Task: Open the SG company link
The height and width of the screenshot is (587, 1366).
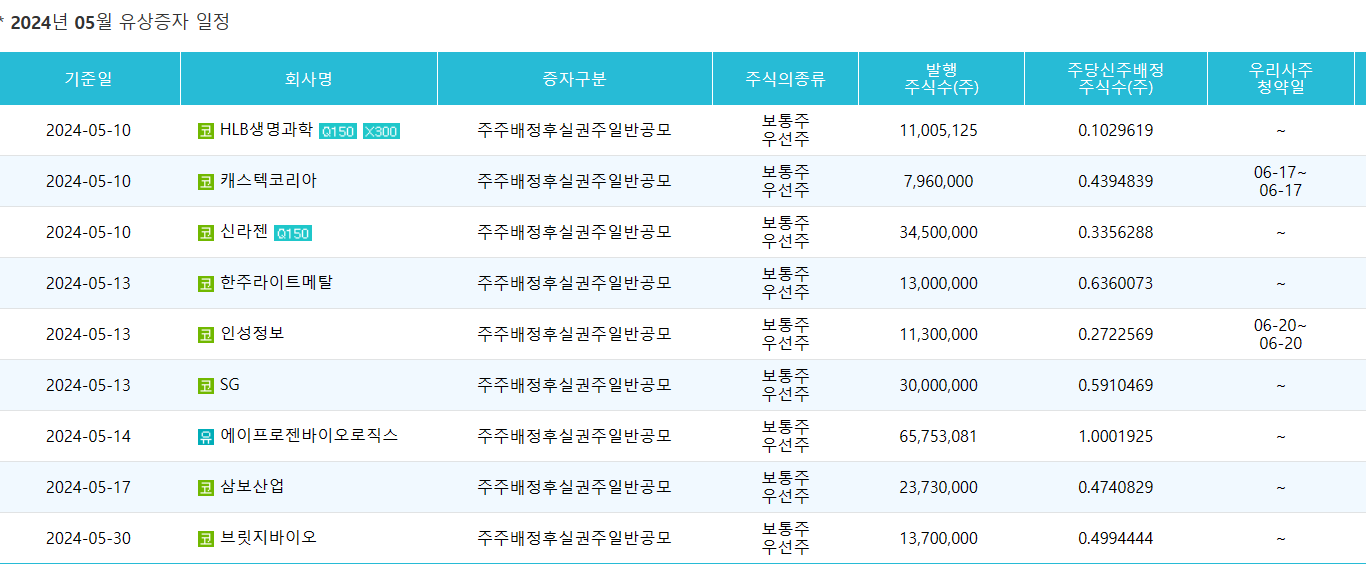Action: point(230,385)
